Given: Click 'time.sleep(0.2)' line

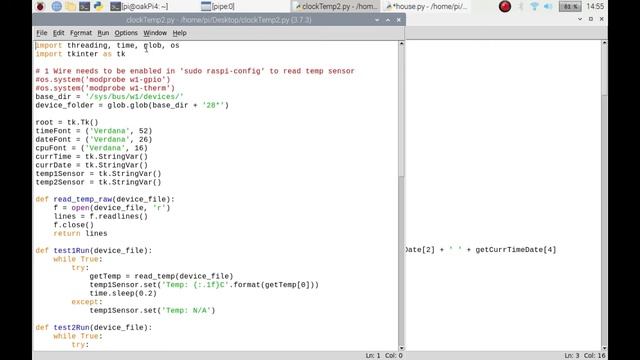Looking at the screenshot, I should tap(123, 293).
